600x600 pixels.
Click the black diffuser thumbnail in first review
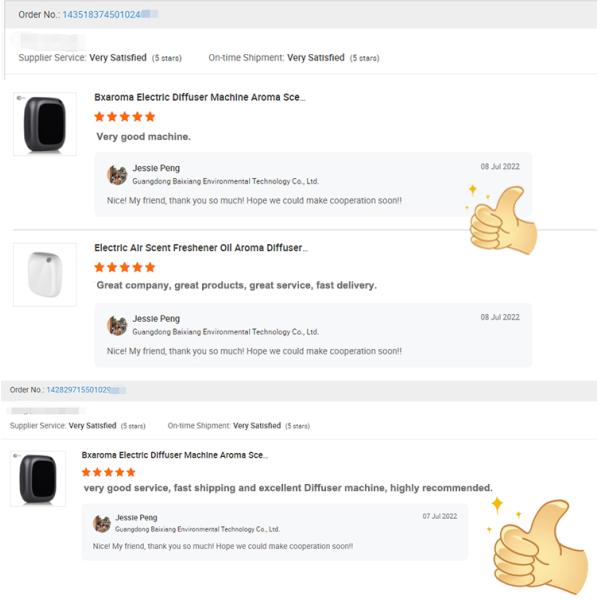pos(44,124)
